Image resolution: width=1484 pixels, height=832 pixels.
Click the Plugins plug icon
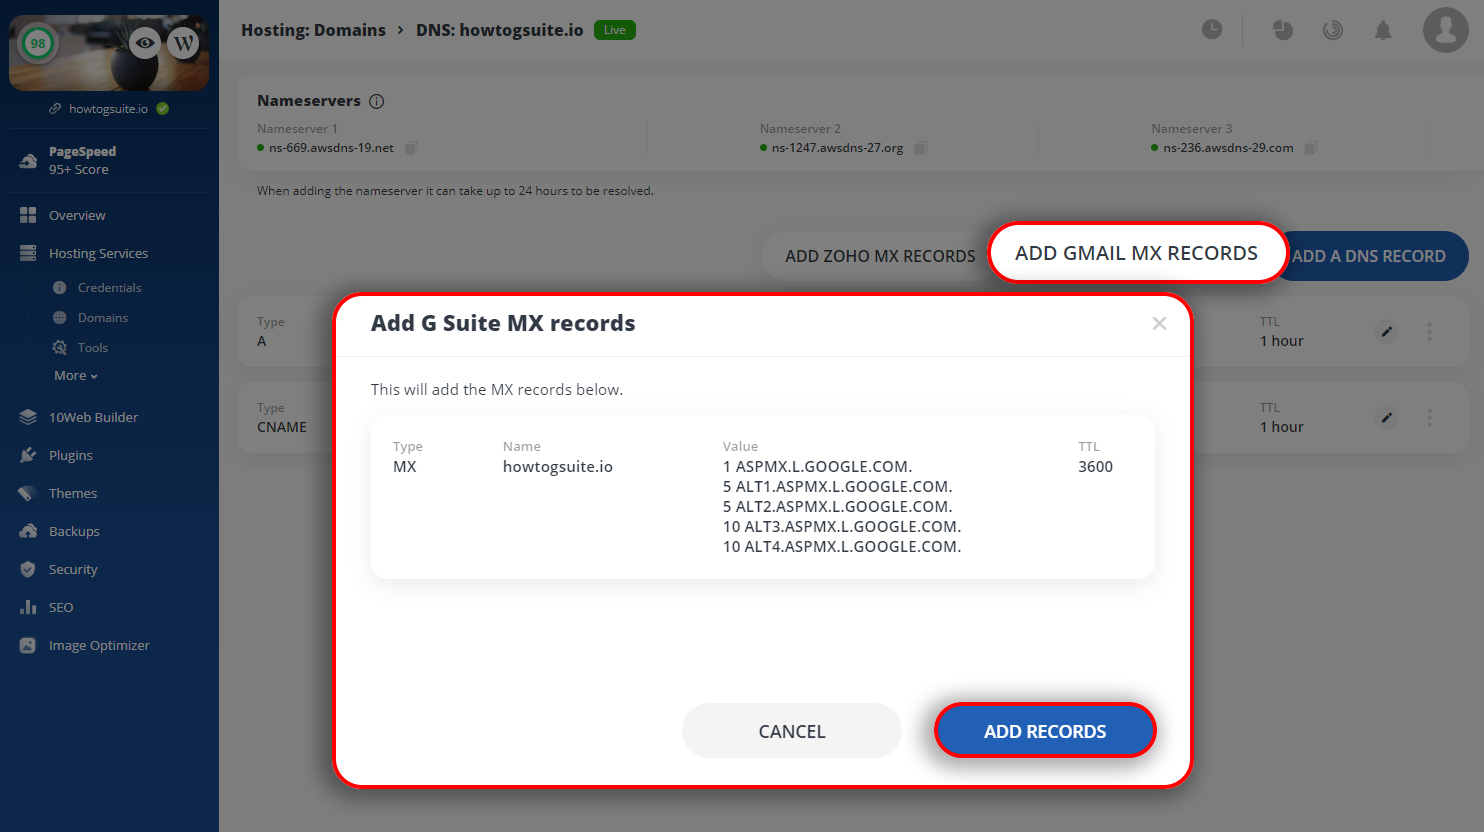(28, 455)
